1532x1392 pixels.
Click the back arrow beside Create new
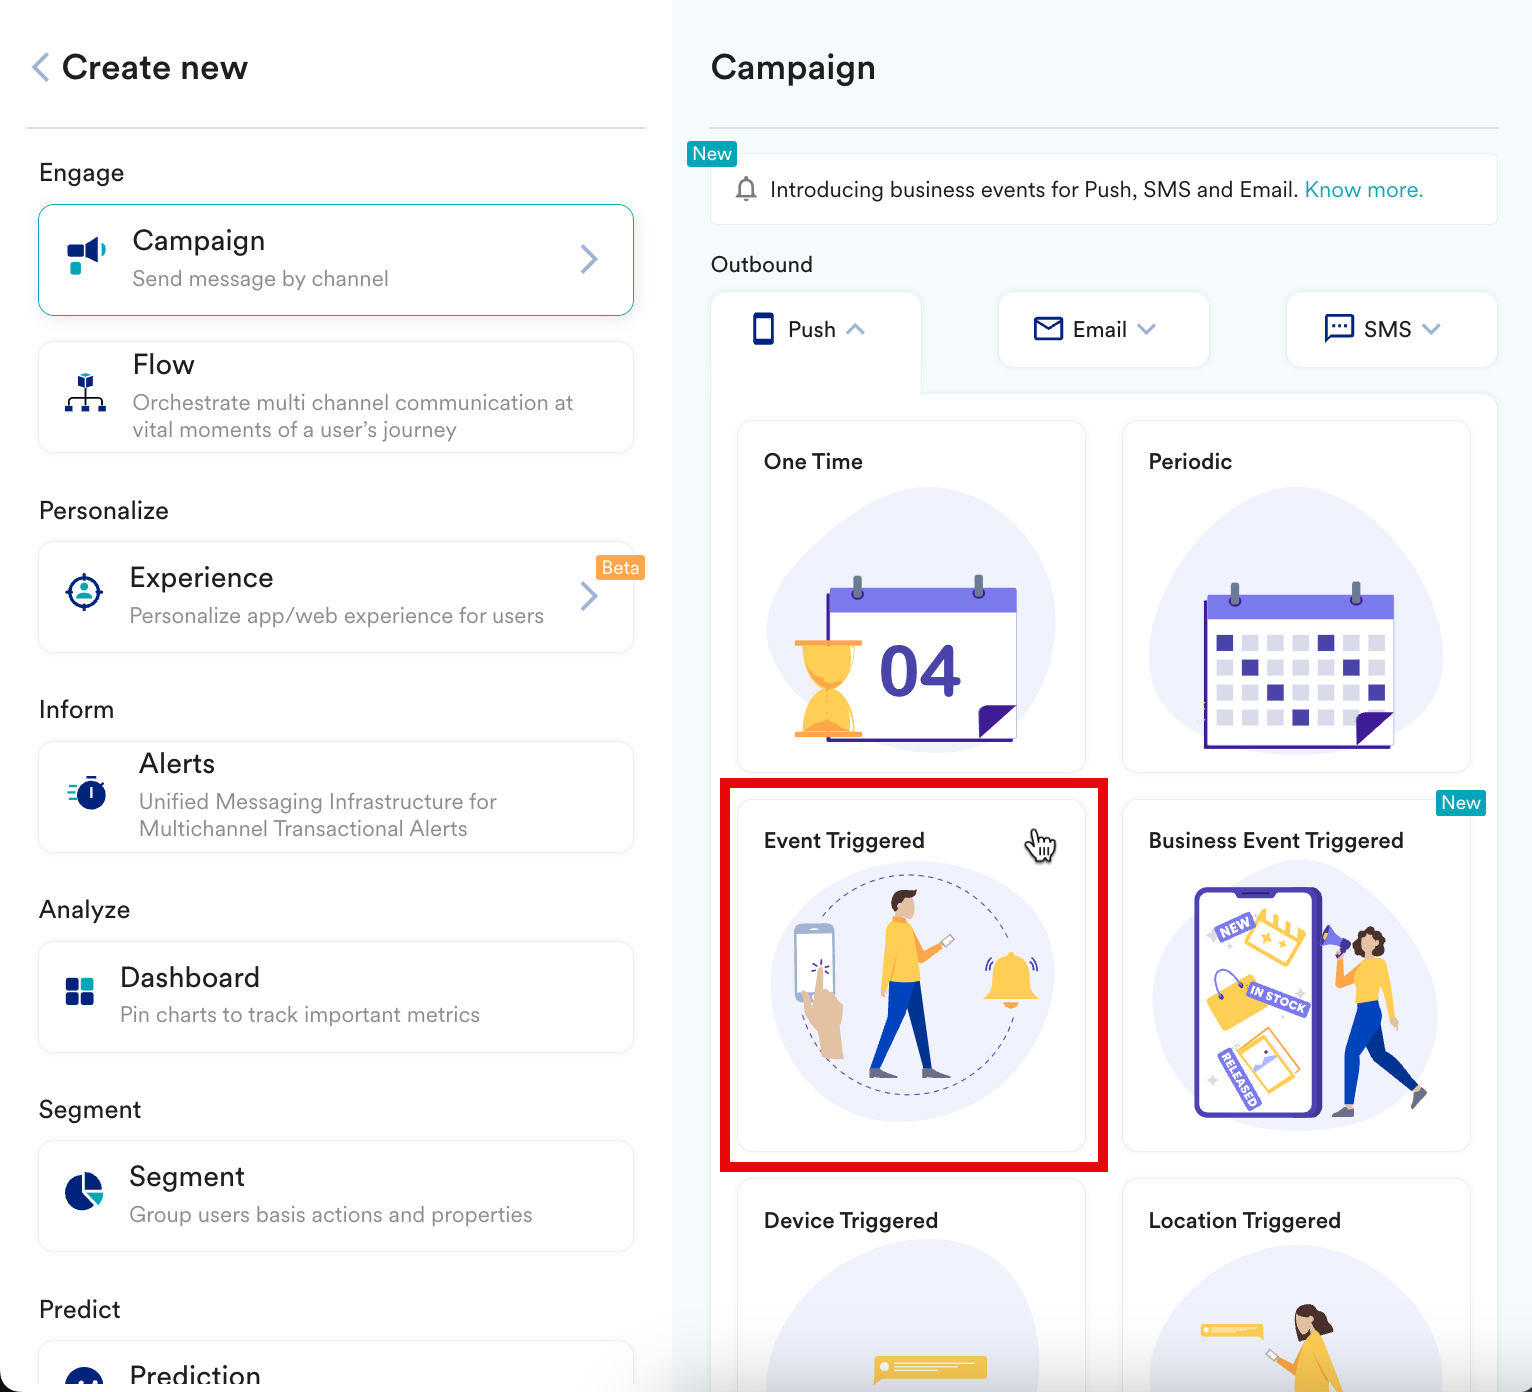click(41, 67)
